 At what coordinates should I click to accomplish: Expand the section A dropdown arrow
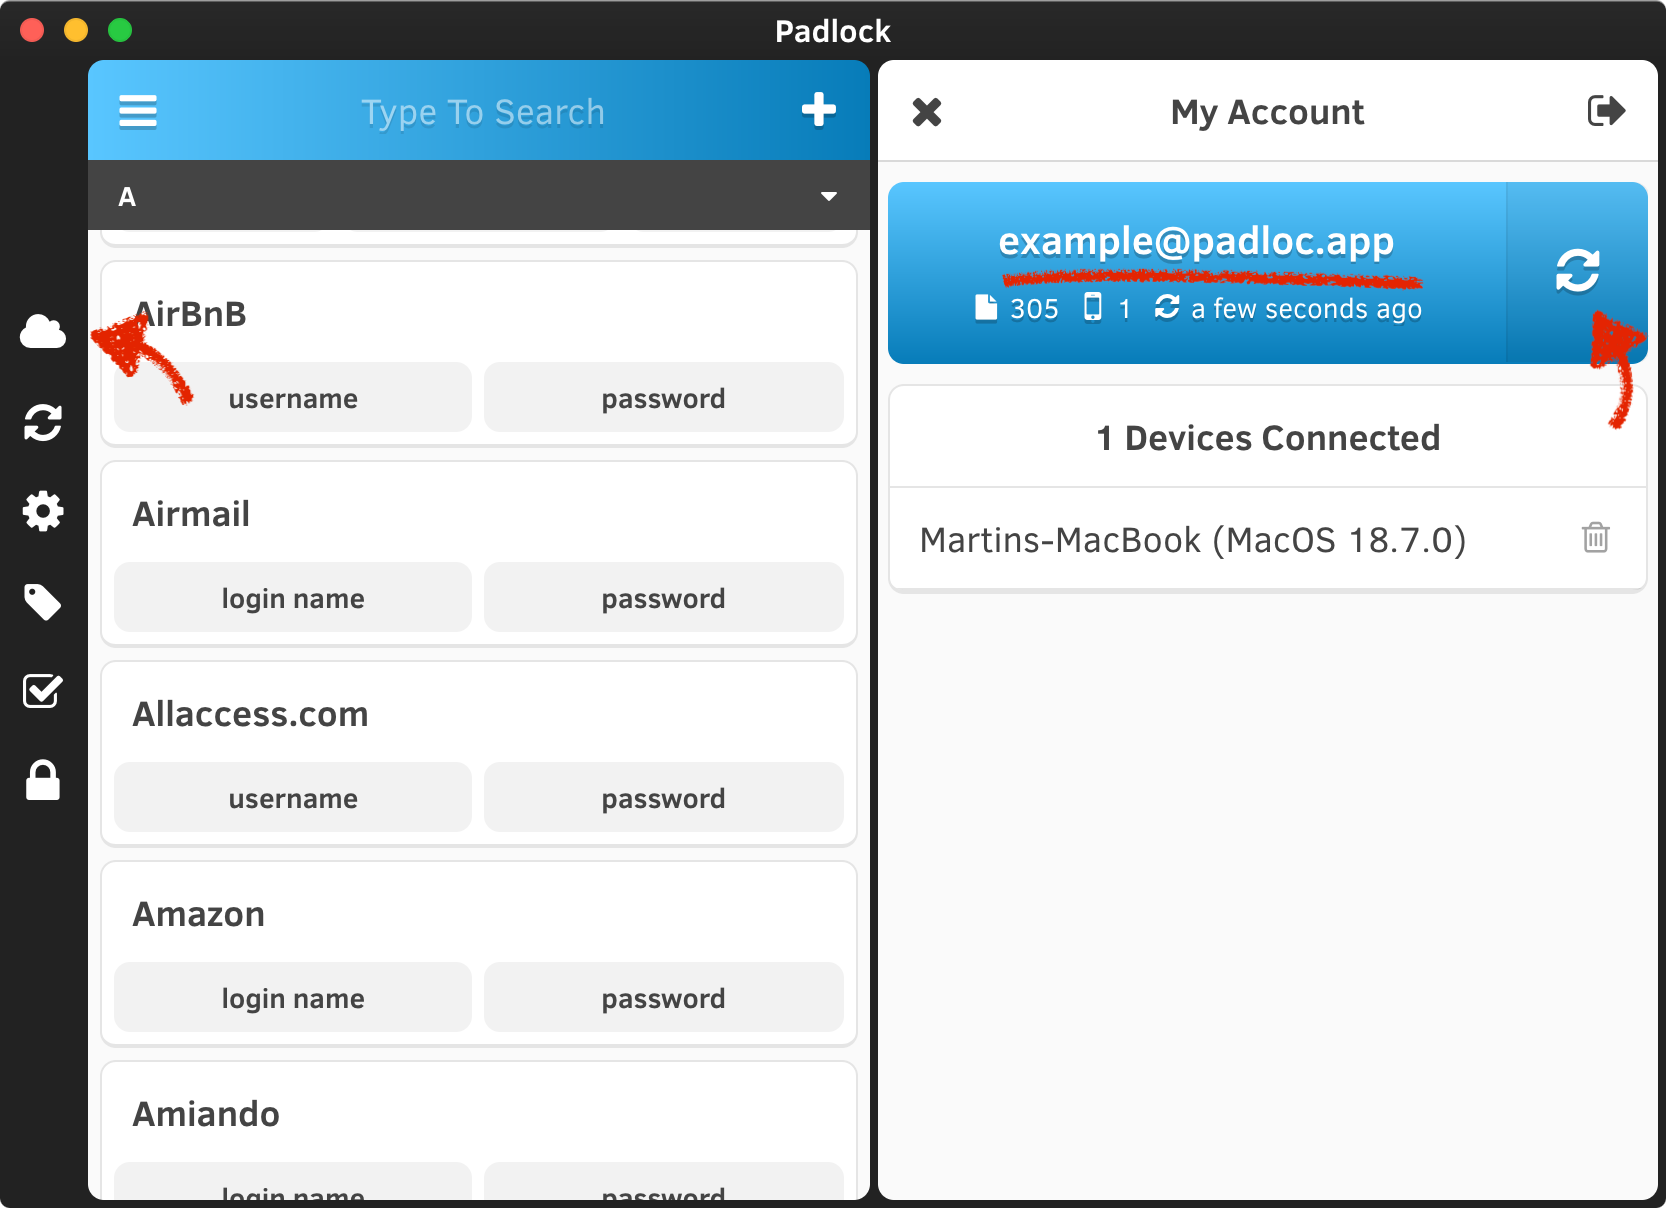[x=828, y=196]
